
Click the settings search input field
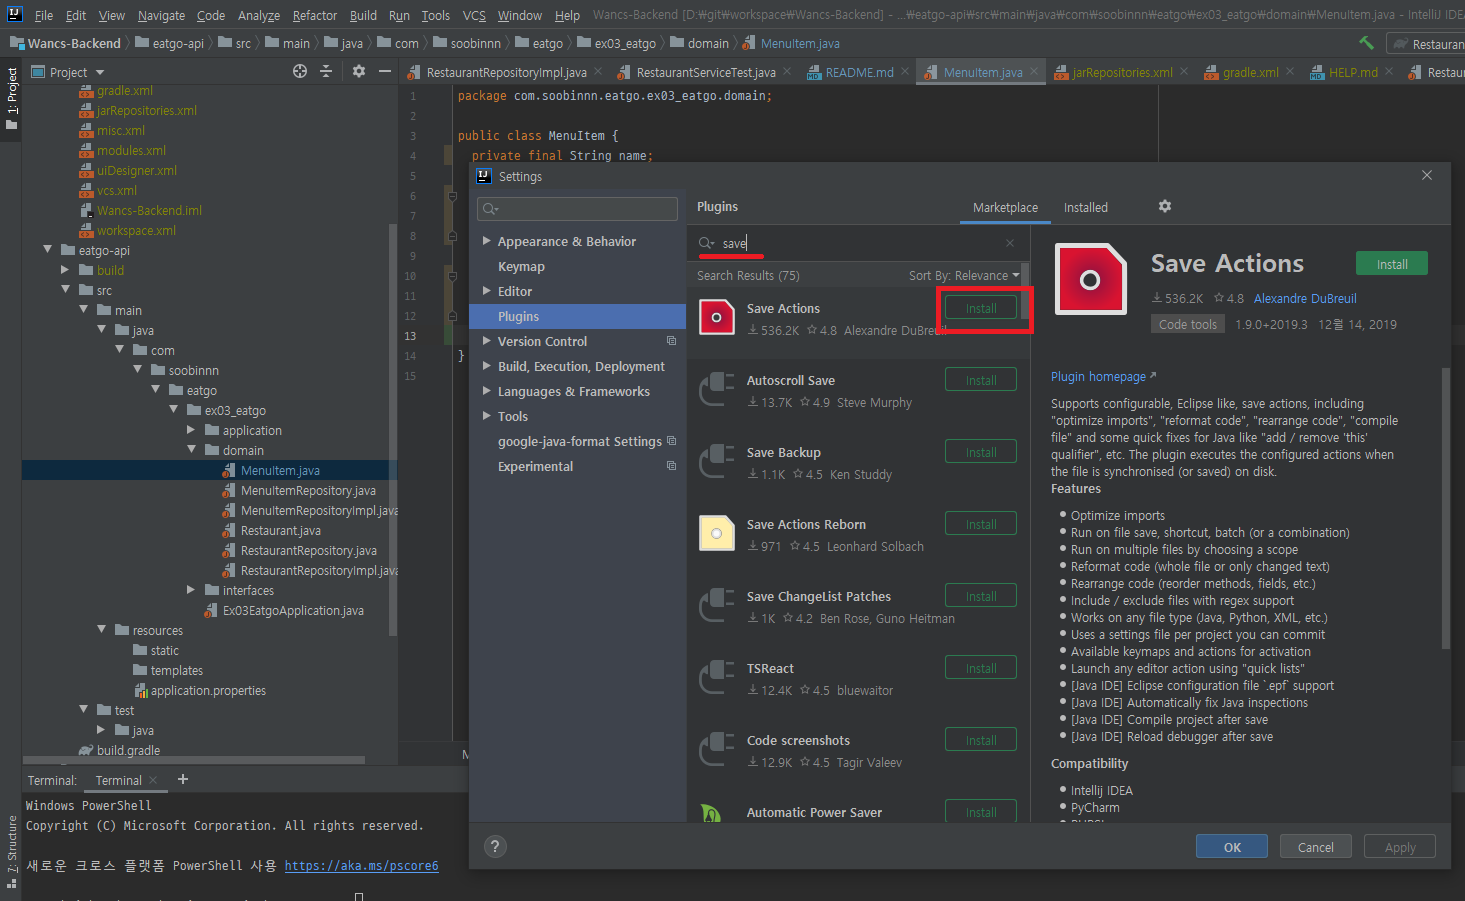(577, 209)
